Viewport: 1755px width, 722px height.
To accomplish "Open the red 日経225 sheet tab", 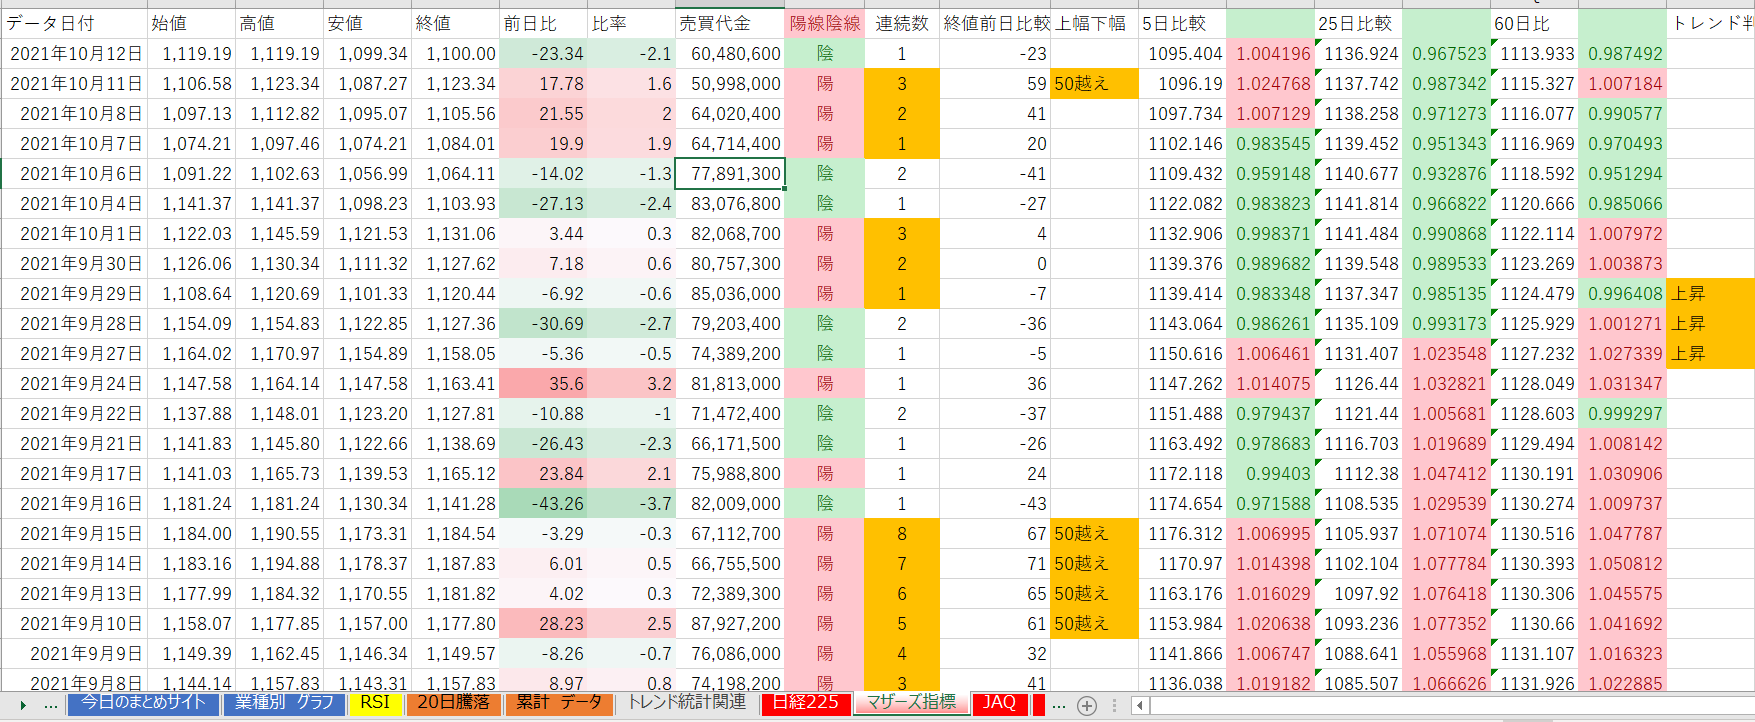I will tap(806, 703).
